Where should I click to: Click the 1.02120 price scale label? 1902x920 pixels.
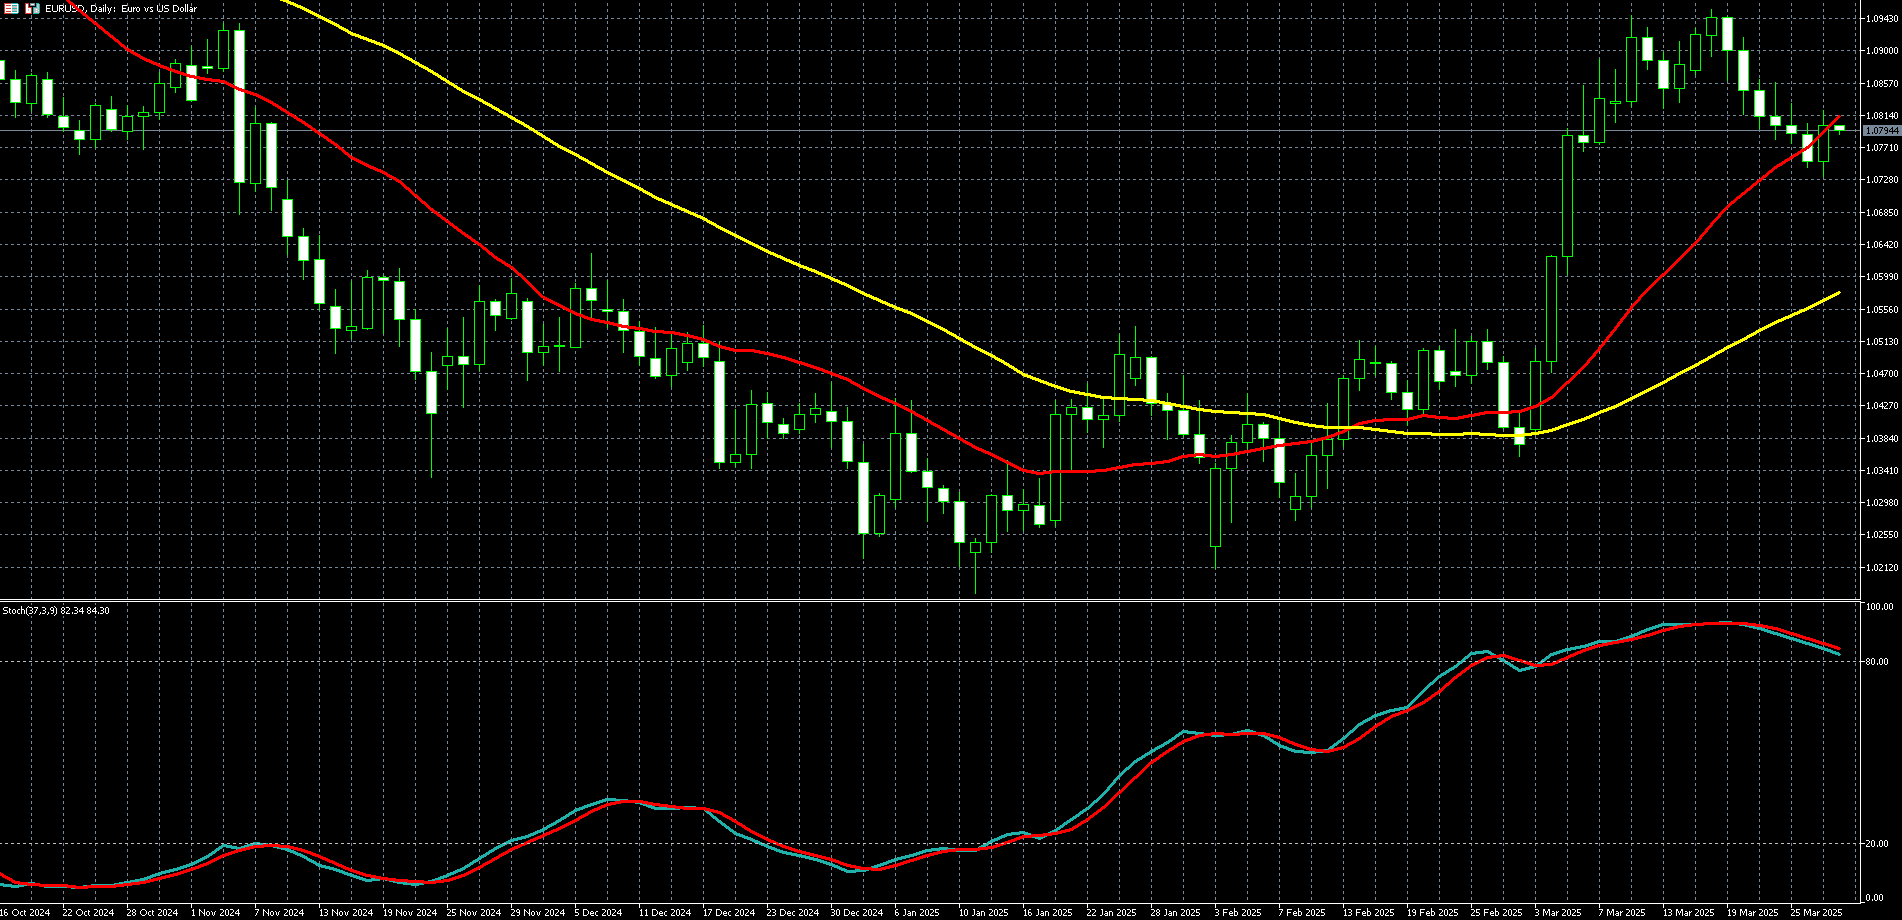(x=1881, y=568)
